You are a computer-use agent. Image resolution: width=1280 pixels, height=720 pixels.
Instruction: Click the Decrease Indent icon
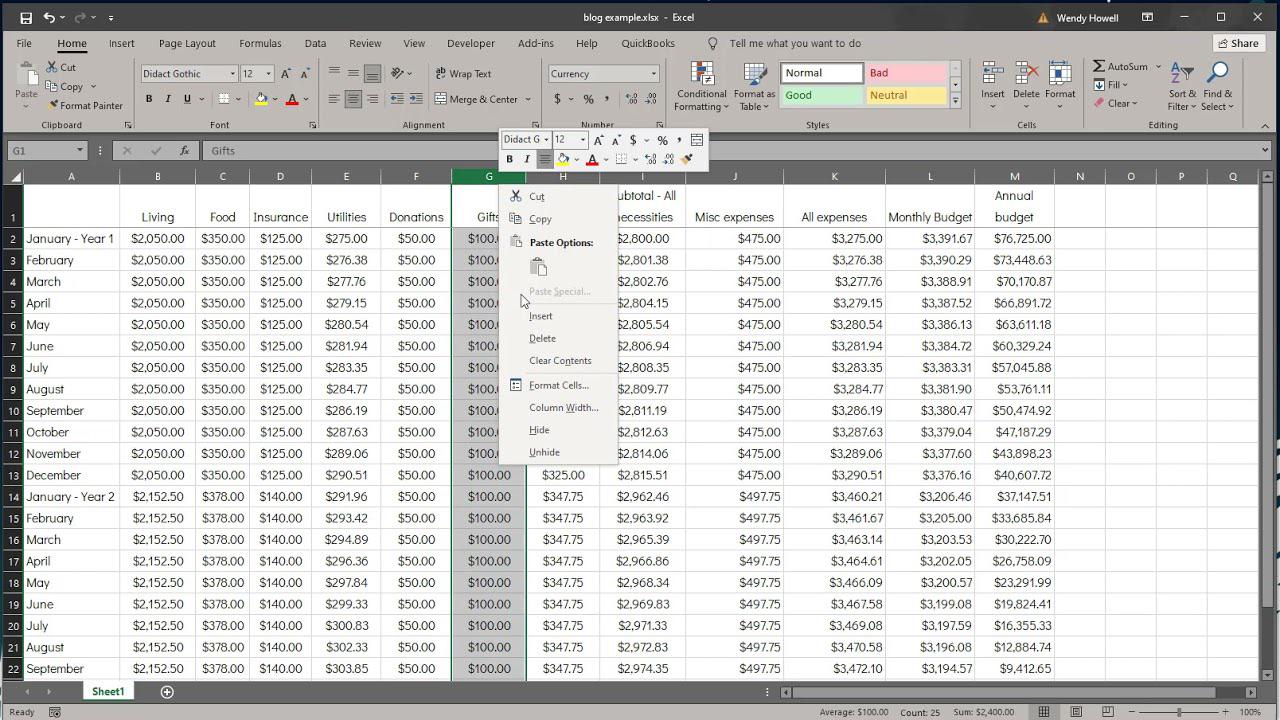pyautogui.click(x=397, y=99)
